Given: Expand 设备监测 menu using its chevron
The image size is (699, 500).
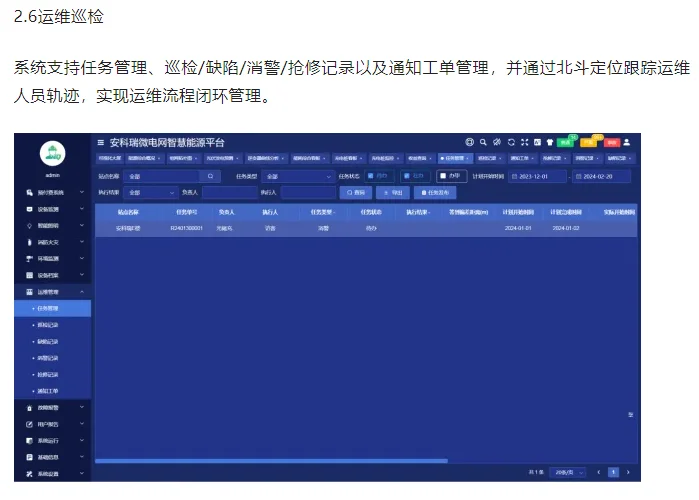Looking at the screenshot, I should tap(82, 209).
